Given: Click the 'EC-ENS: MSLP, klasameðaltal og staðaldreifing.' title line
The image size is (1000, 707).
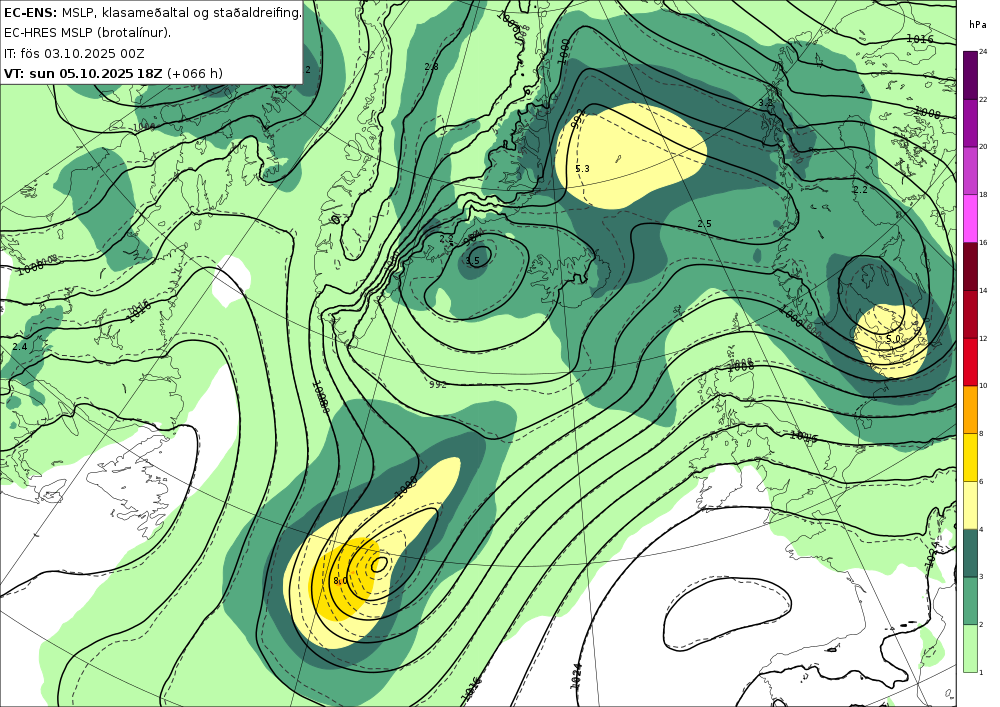Looking at the screenshot, I should tap(152, 12).
